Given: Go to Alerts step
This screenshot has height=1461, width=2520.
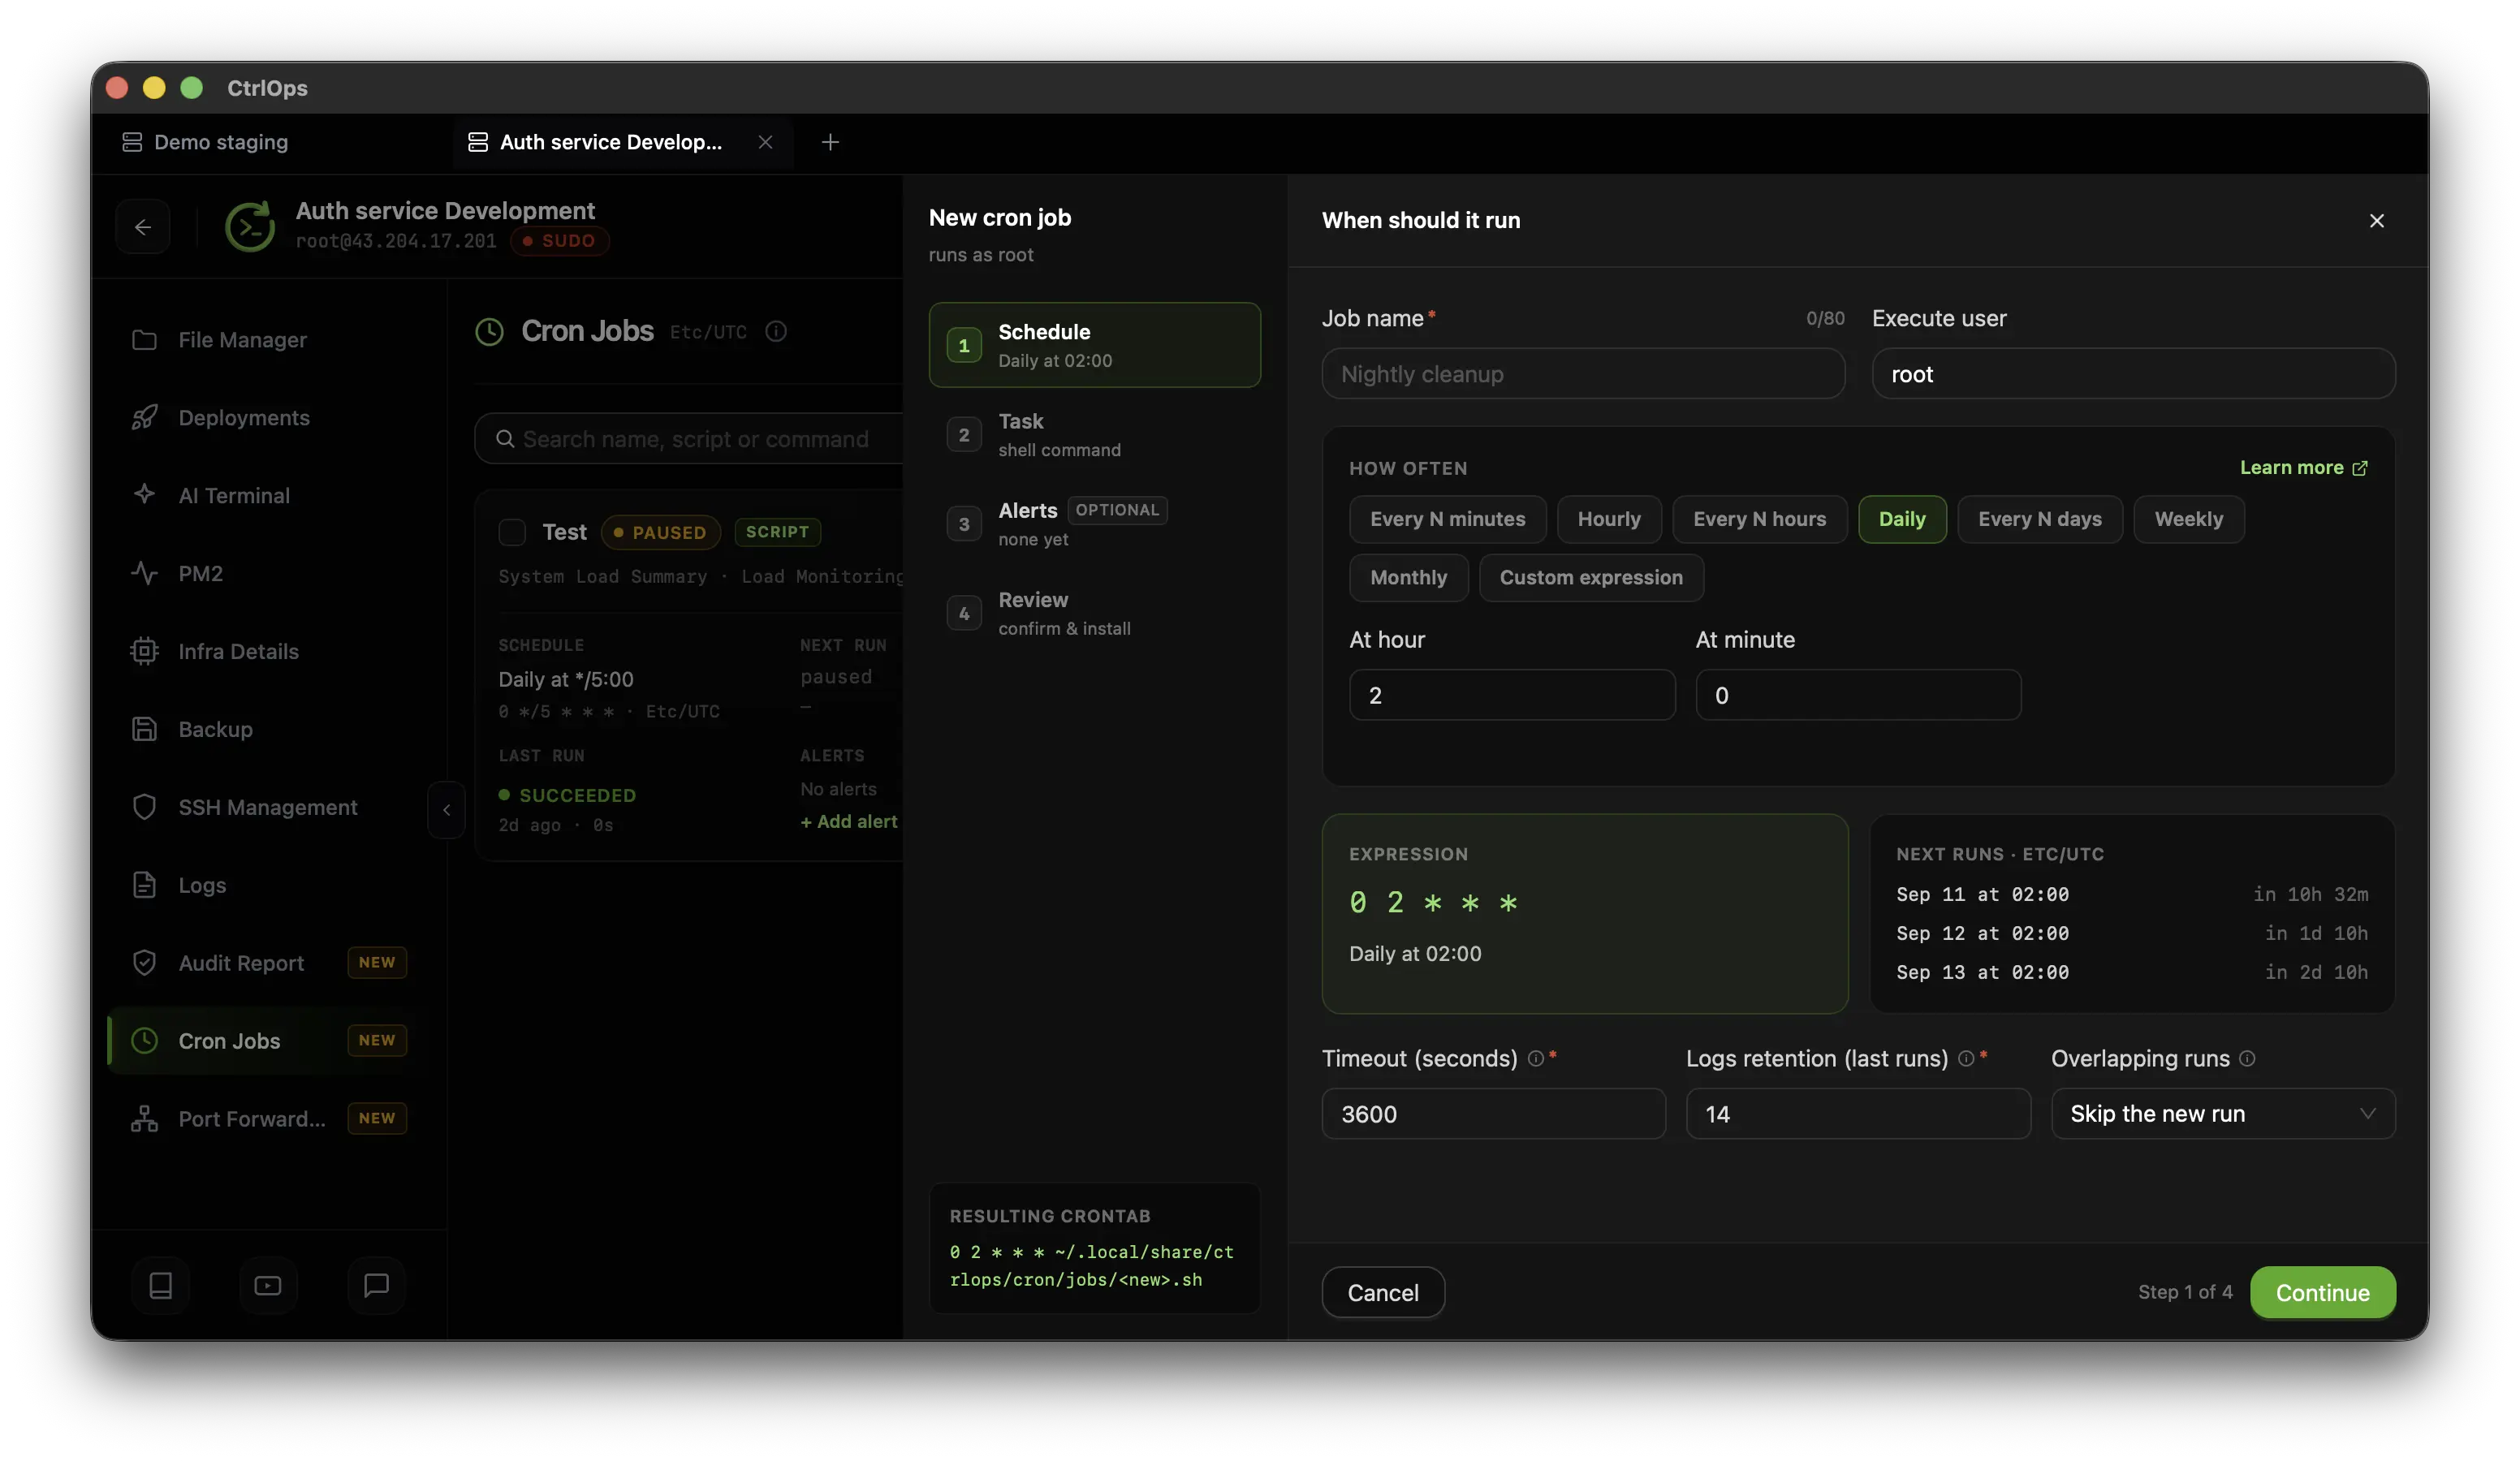Looking at the screenshot, I should (1095, 523).
